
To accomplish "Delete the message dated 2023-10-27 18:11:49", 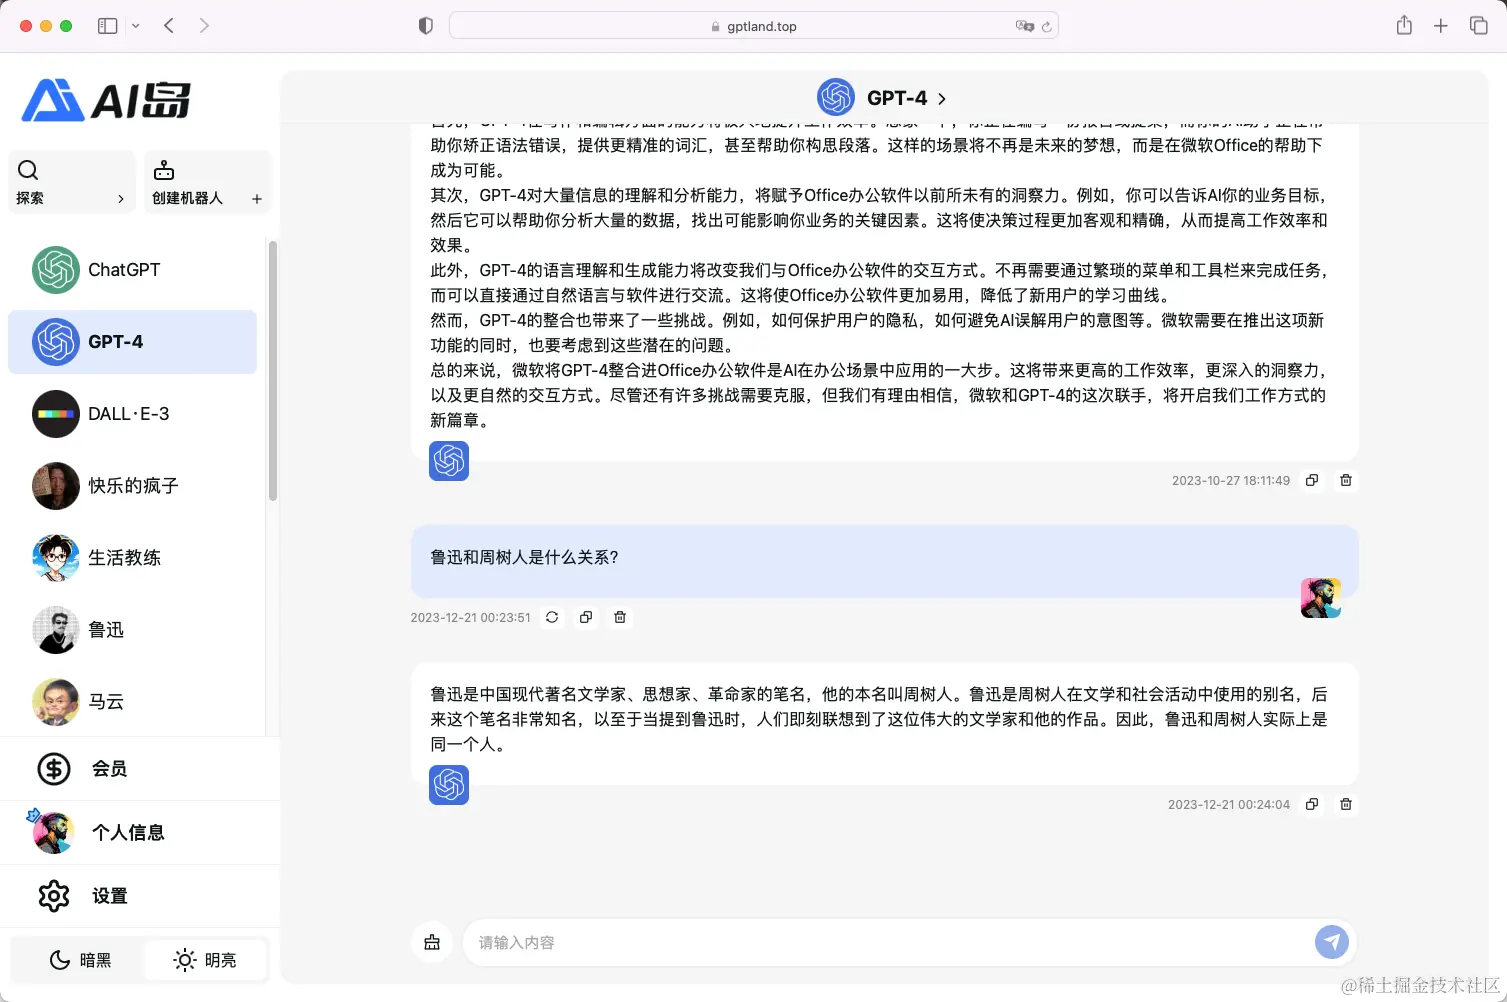I will (1346, 480).
